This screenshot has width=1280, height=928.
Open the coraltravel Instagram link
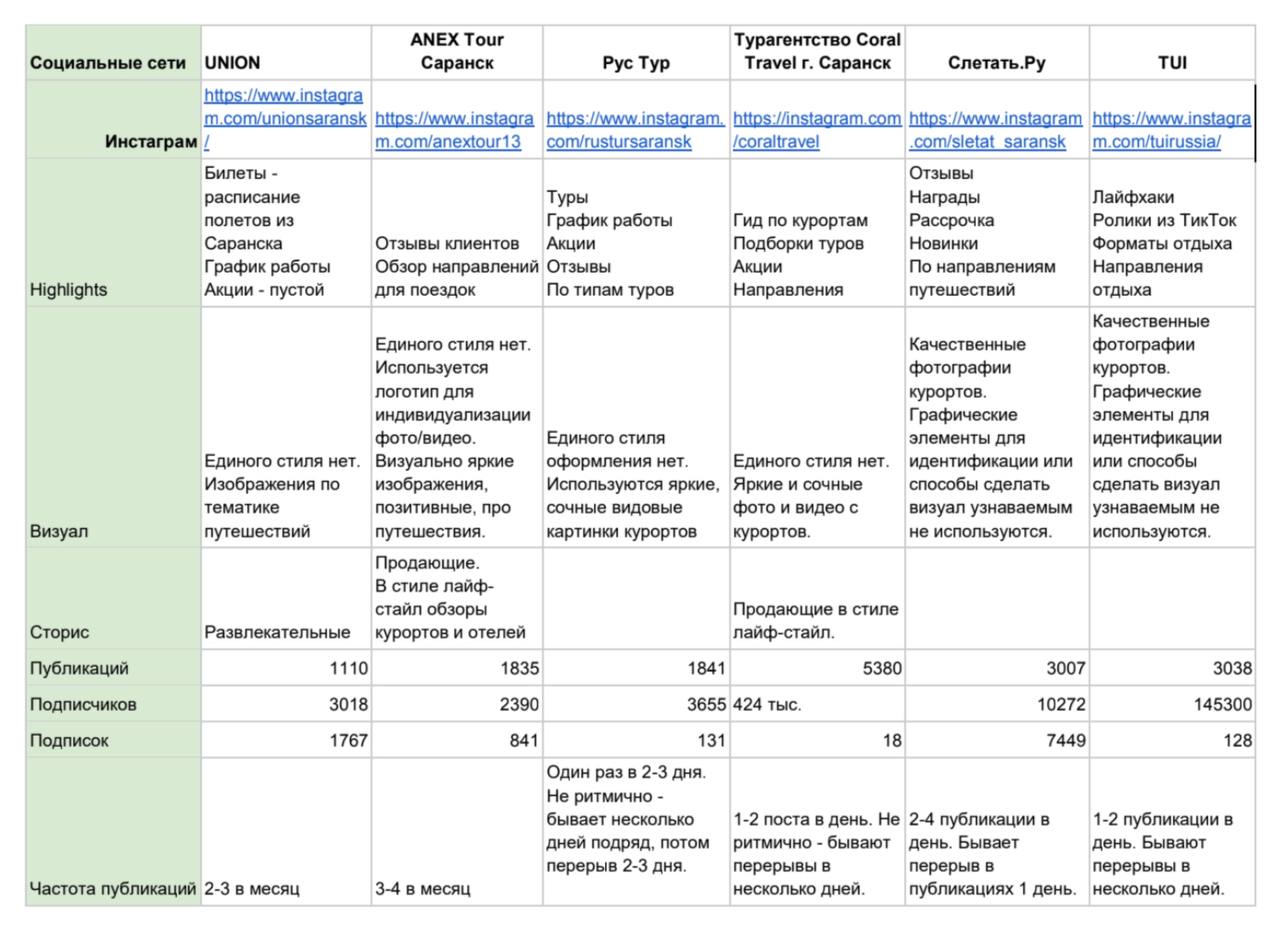[817, 130]
